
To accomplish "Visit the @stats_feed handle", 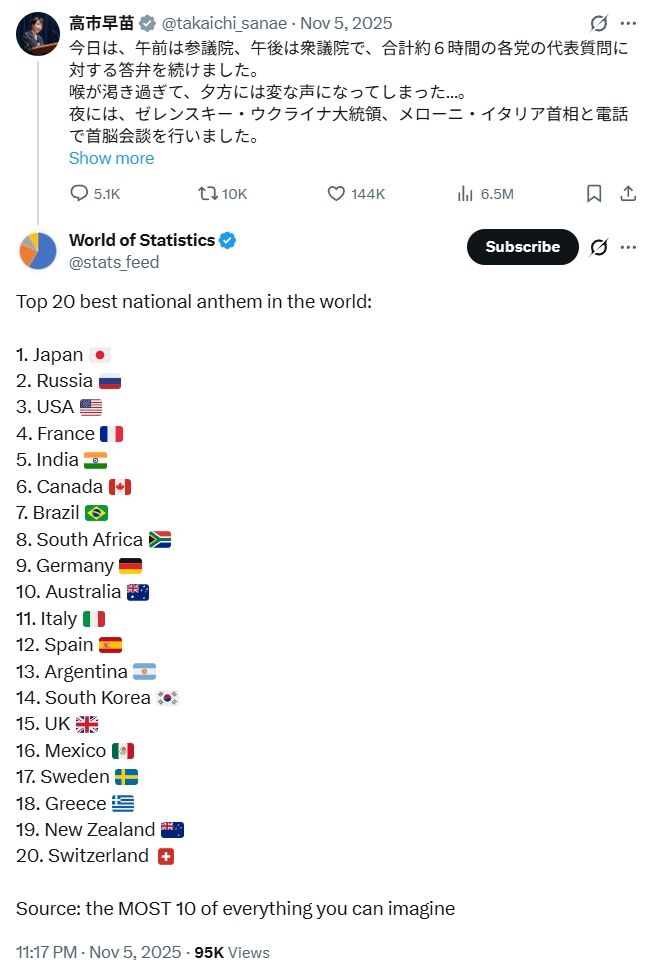I will coord(114,262).
